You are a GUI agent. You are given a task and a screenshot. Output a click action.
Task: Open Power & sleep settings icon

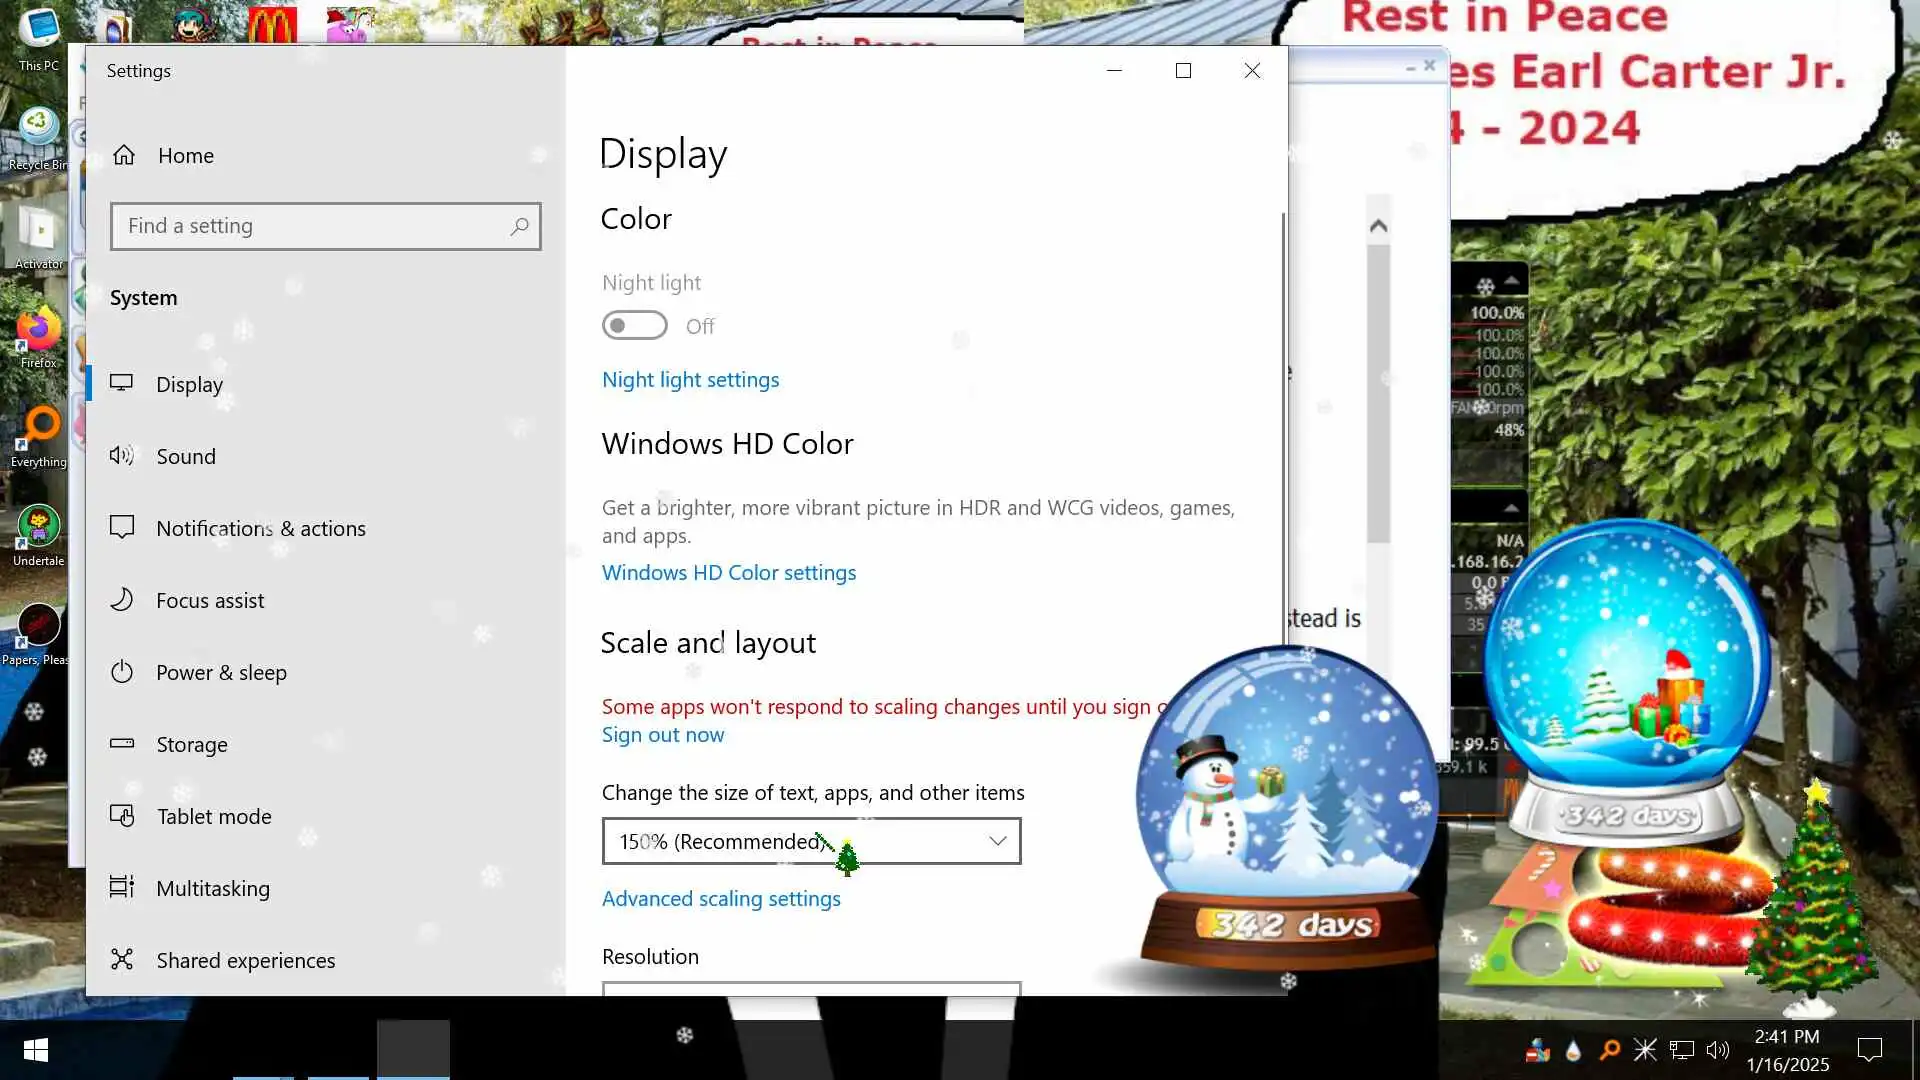pyautogui.click(x=122, y=672)
